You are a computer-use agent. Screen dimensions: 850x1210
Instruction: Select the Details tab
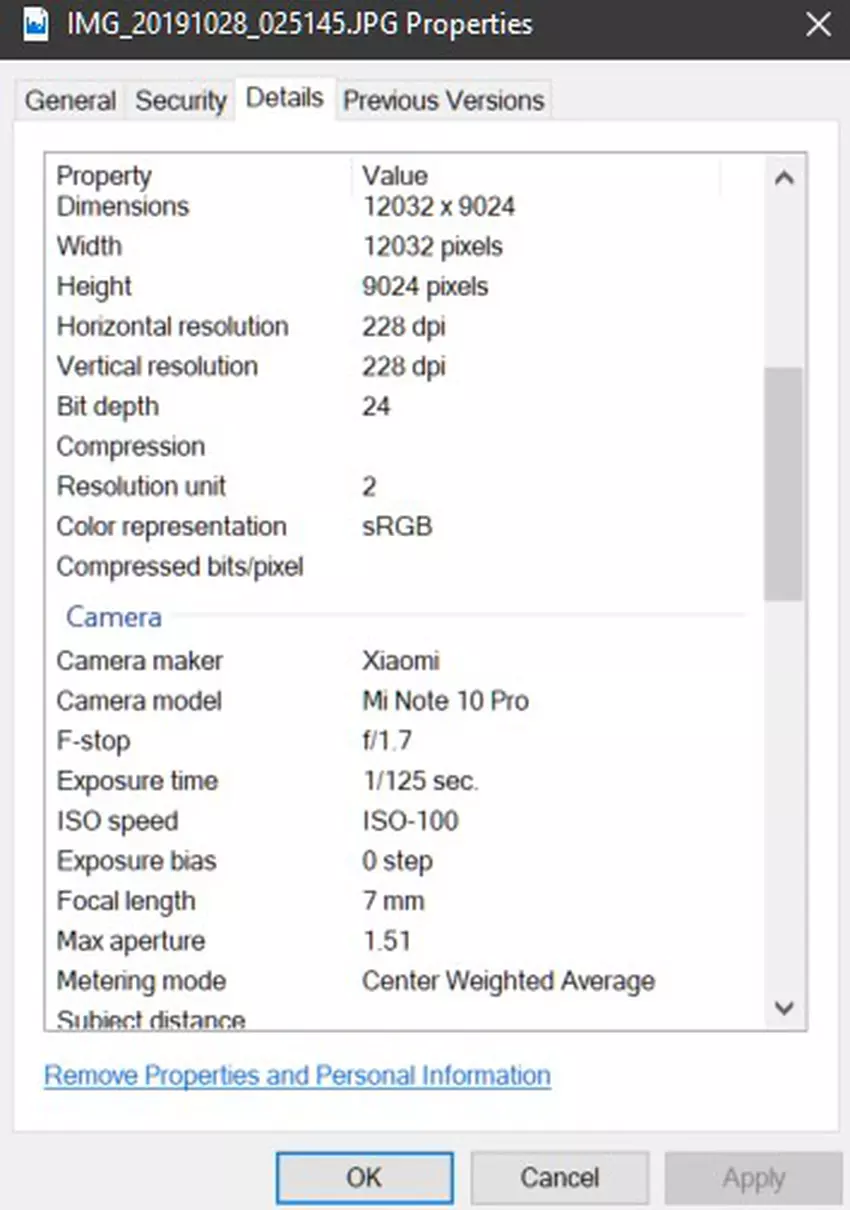284,98
